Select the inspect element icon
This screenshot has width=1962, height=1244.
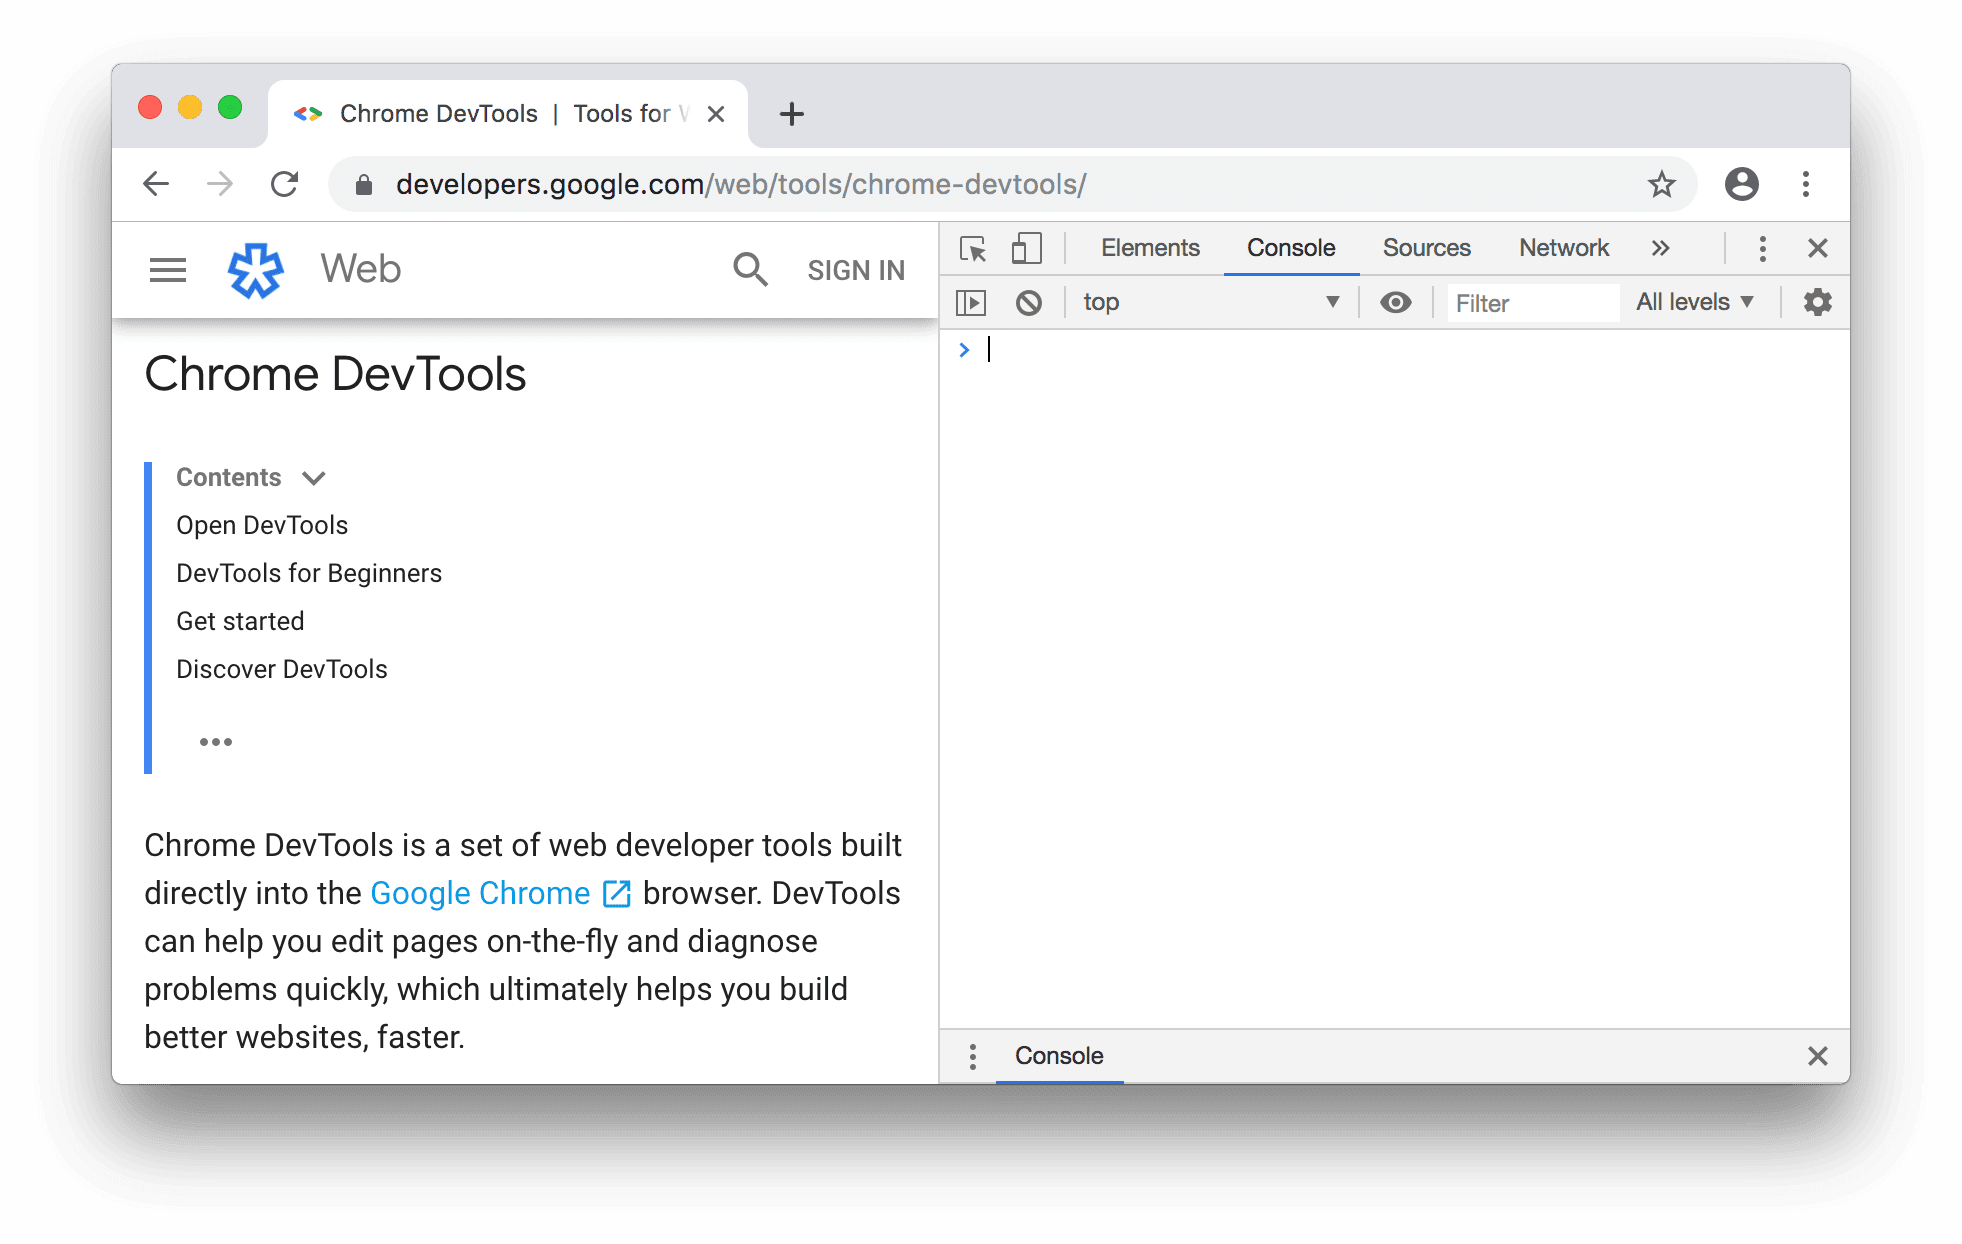(x=974, y=247)
